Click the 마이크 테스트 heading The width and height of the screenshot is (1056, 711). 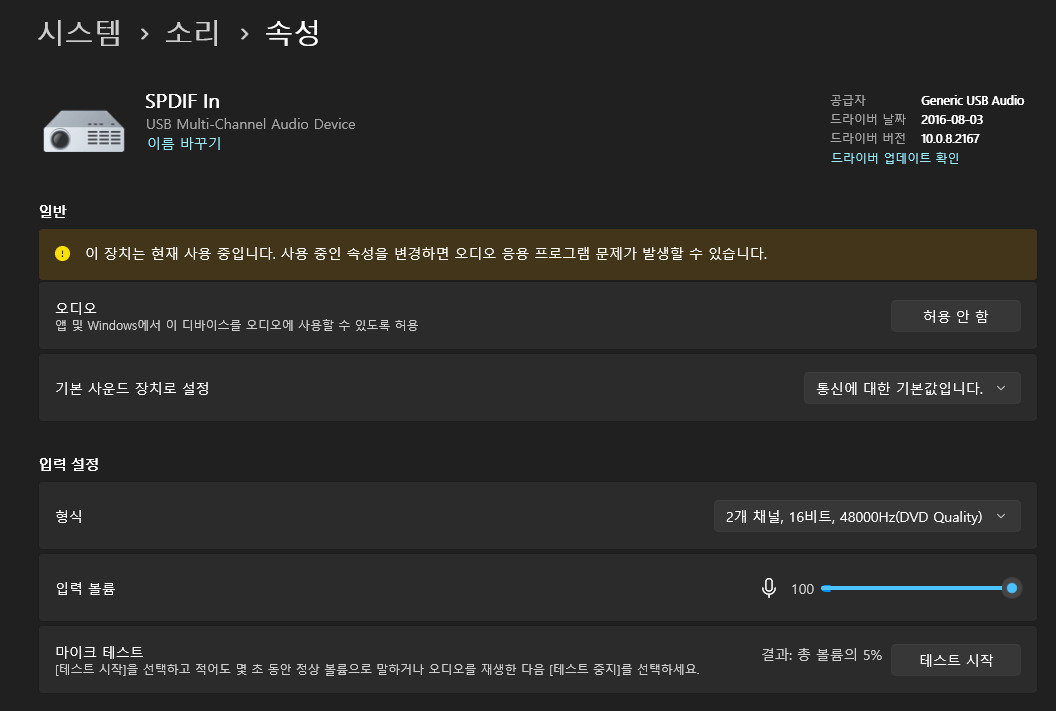click(x=99, y=652)
